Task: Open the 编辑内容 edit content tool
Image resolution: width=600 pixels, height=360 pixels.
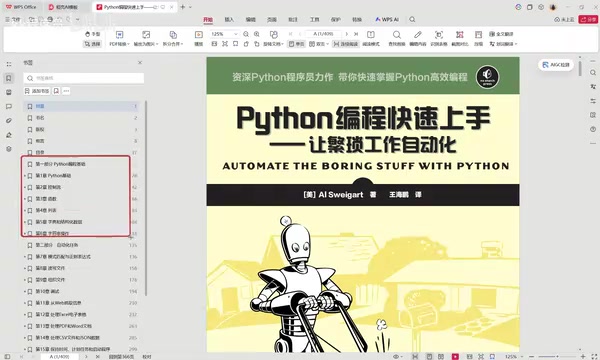Action: click(418, 39)
